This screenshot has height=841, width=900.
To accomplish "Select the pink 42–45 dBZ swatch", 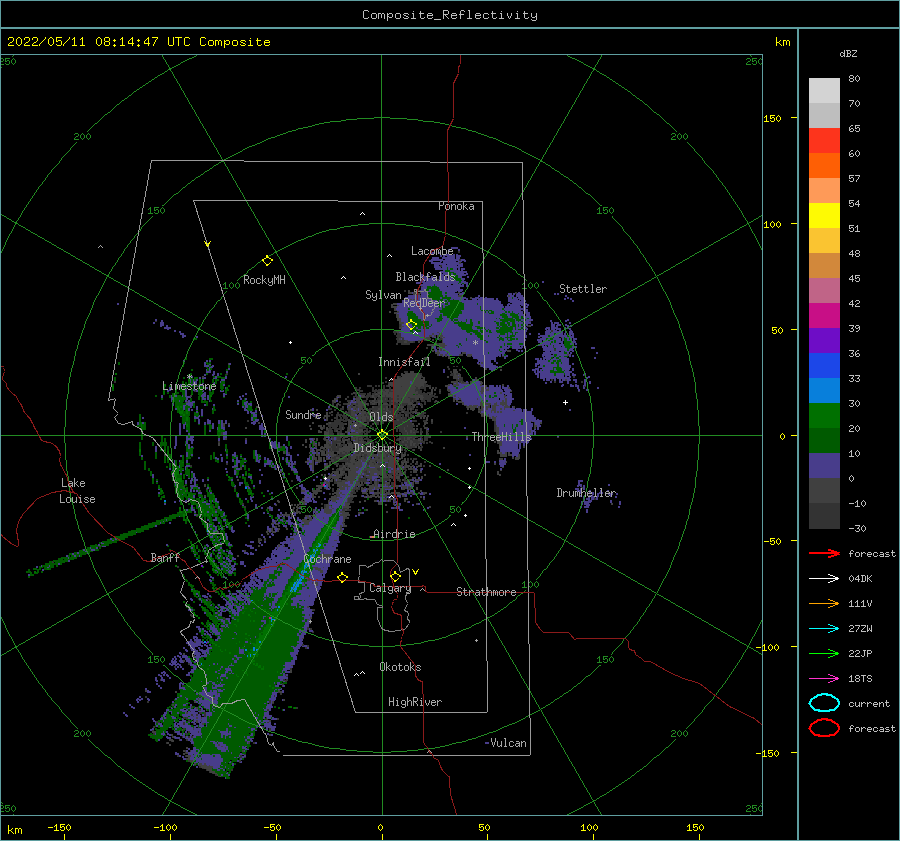I will [x=824, y=291].
